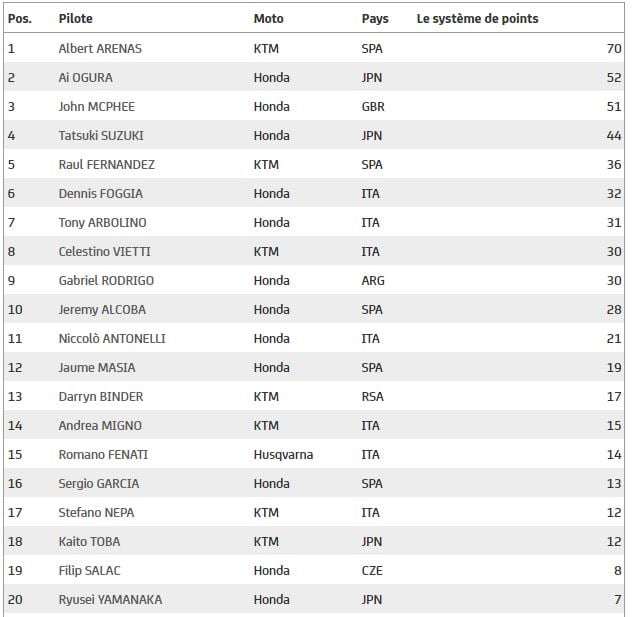Click the Le système de points header

[x=477, y=18]
